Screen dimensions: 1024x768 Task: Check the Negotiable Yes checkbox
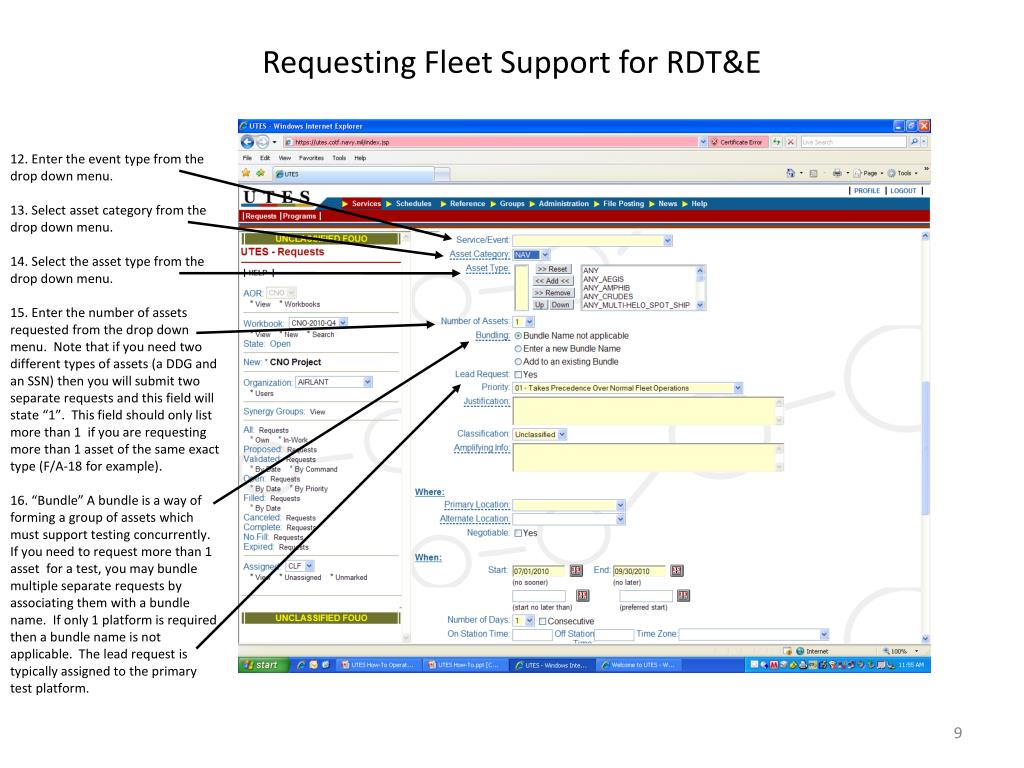(x=518, y=533)
